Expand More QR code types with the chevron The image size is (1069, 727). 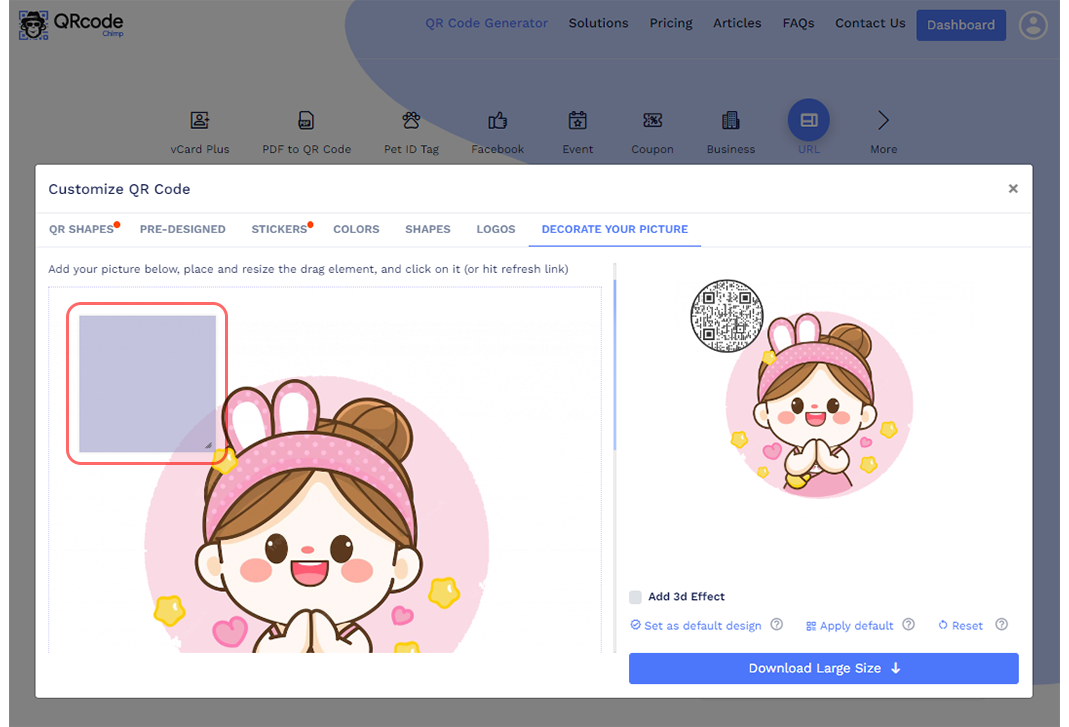[x=883, y=119]
